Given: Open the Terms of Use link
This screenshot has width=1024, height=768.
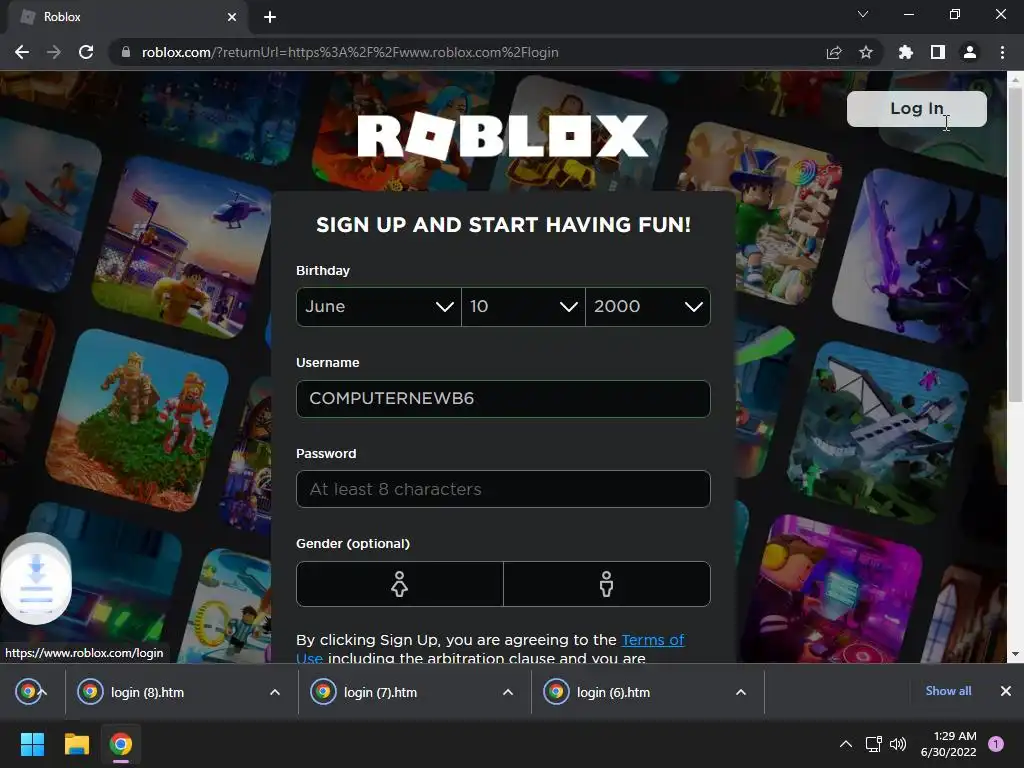Looking at the screenshot, I should point(652,640).
